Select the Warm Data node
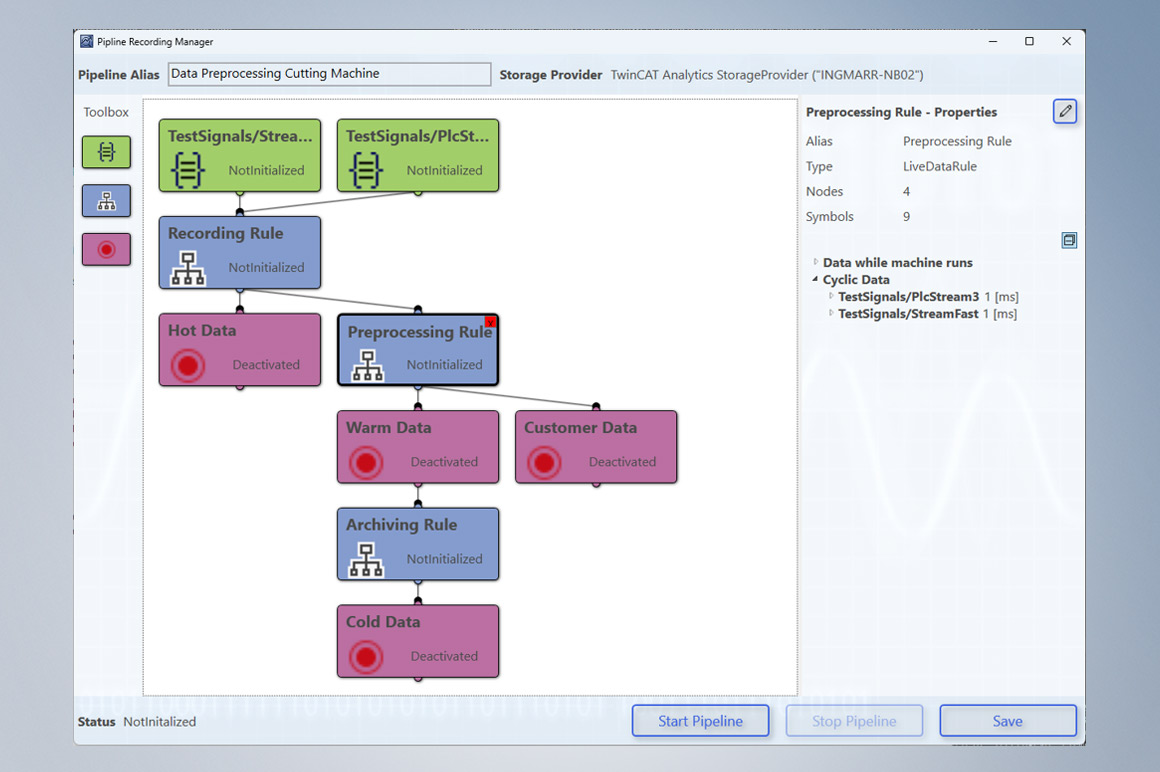1160x772 pixels. pyautogui.click(x=418, y=446)
